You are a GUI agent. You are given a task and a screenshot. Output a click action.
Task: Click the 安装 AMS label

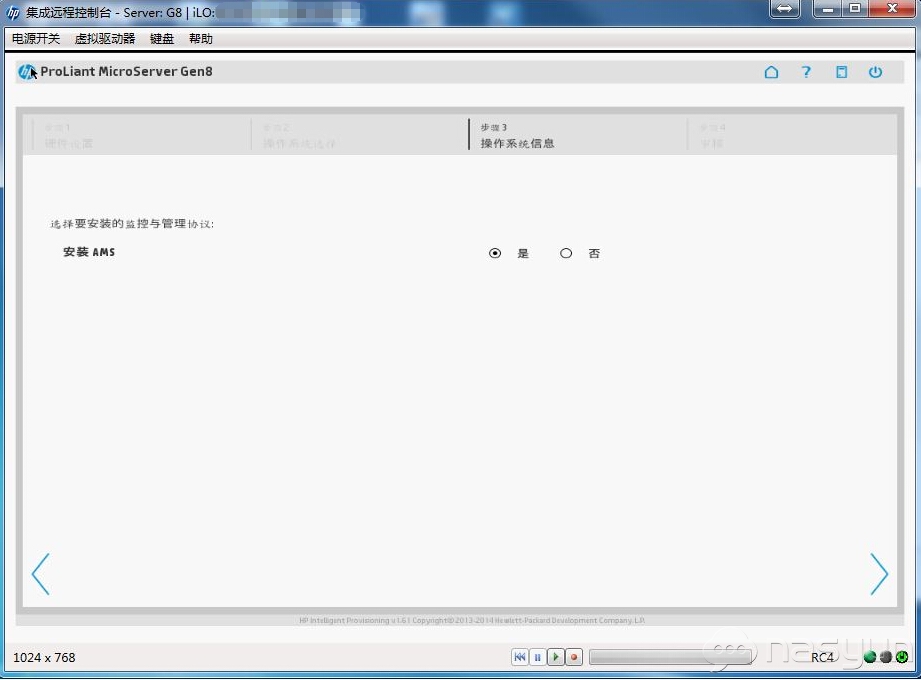[89, 252]
